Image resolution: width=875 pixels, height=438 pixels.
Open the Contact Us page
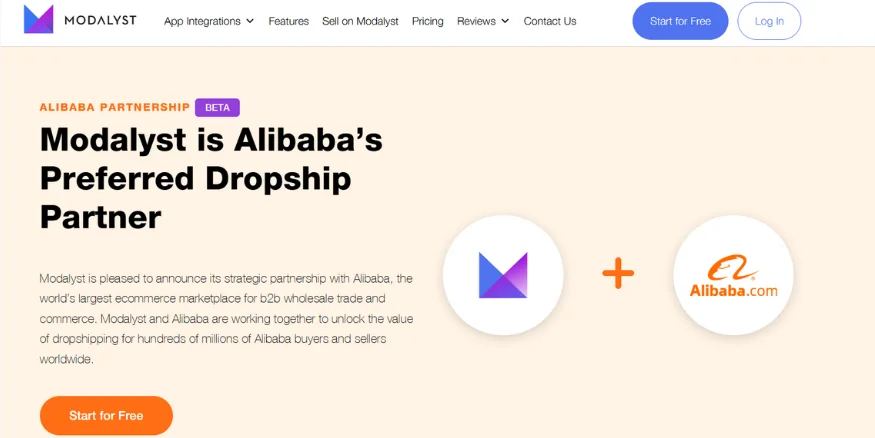click(550, 21)
